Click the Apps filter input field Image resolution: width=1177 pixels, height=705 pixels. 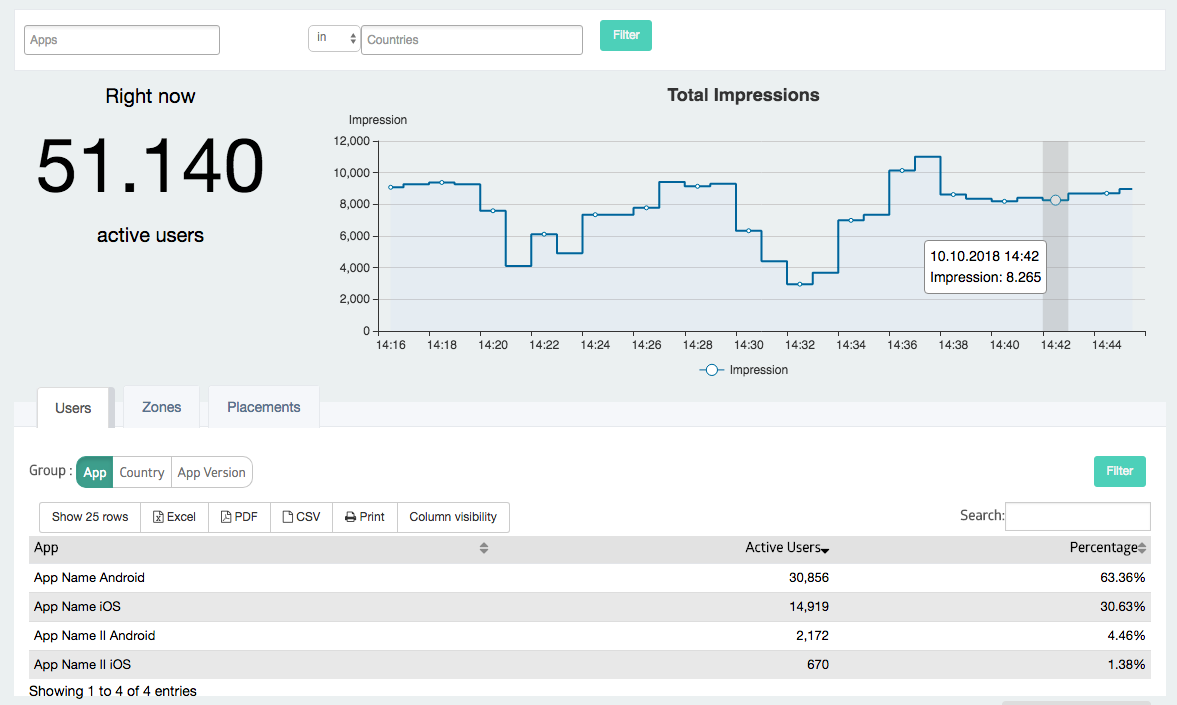122,40
